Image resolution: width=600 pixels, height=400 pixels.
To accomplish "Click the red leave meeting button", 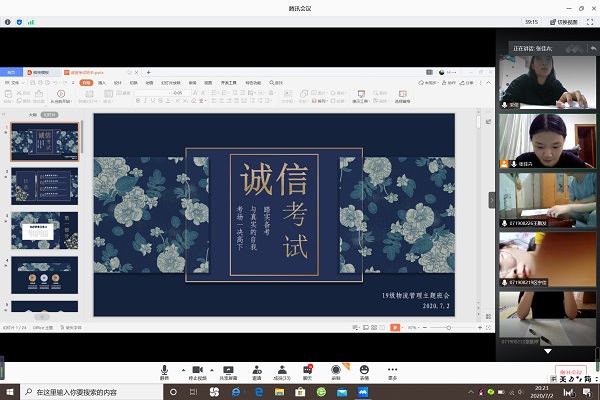I will [x=571, y=371].
